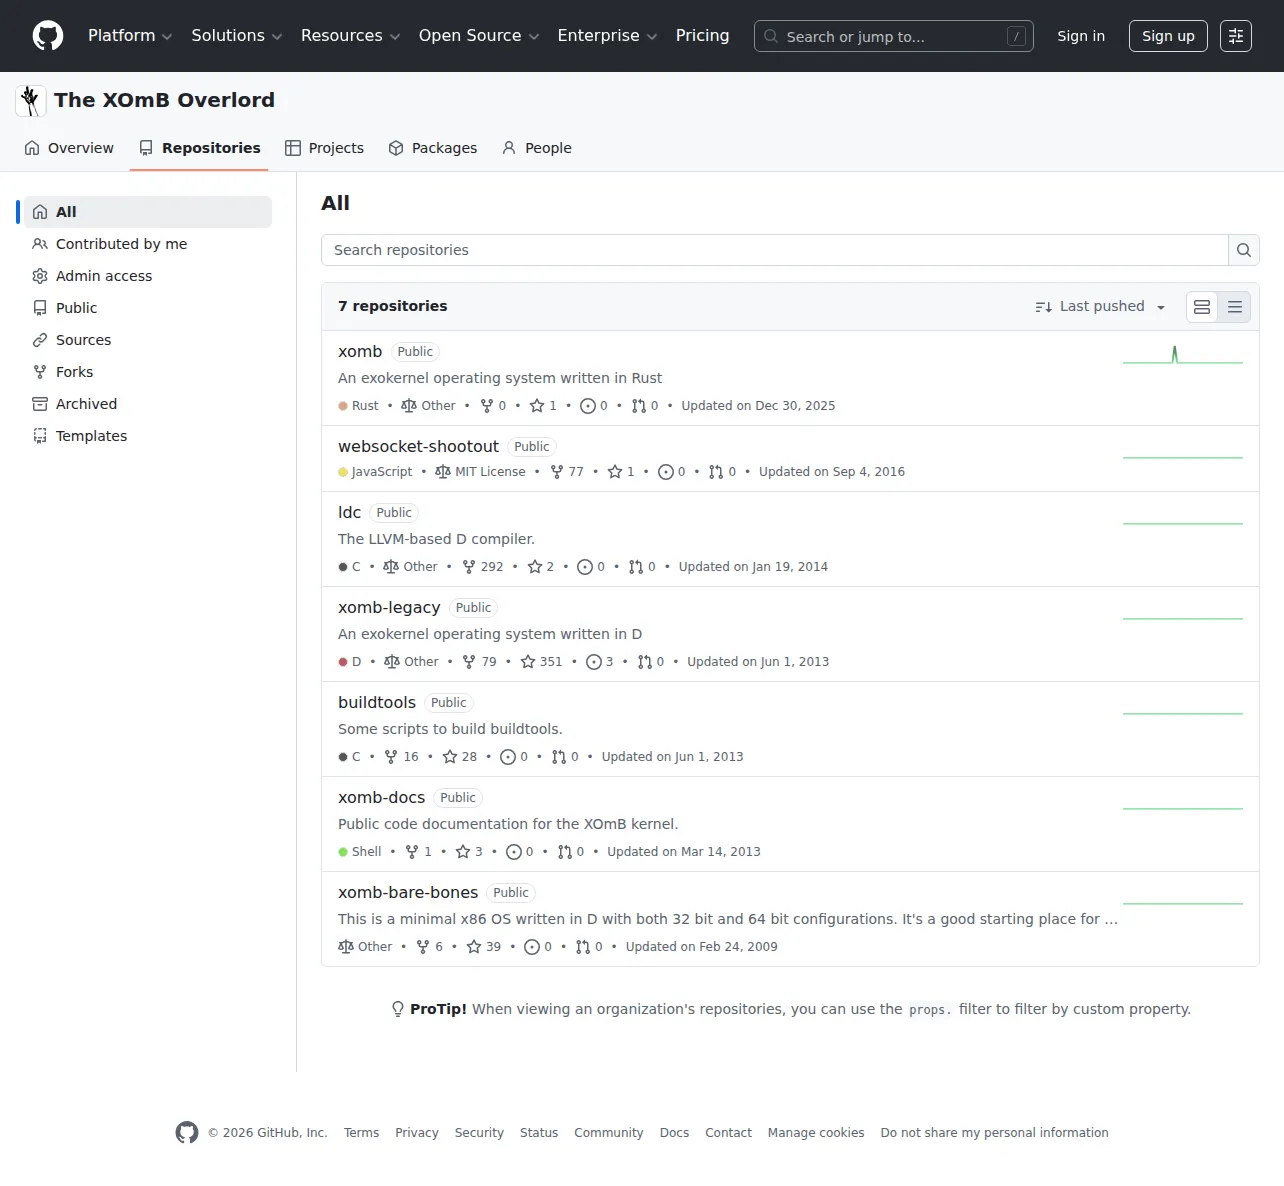1284x1186 pixels.
Task: Open the Terms footer link
Action: coord(361,1133)
